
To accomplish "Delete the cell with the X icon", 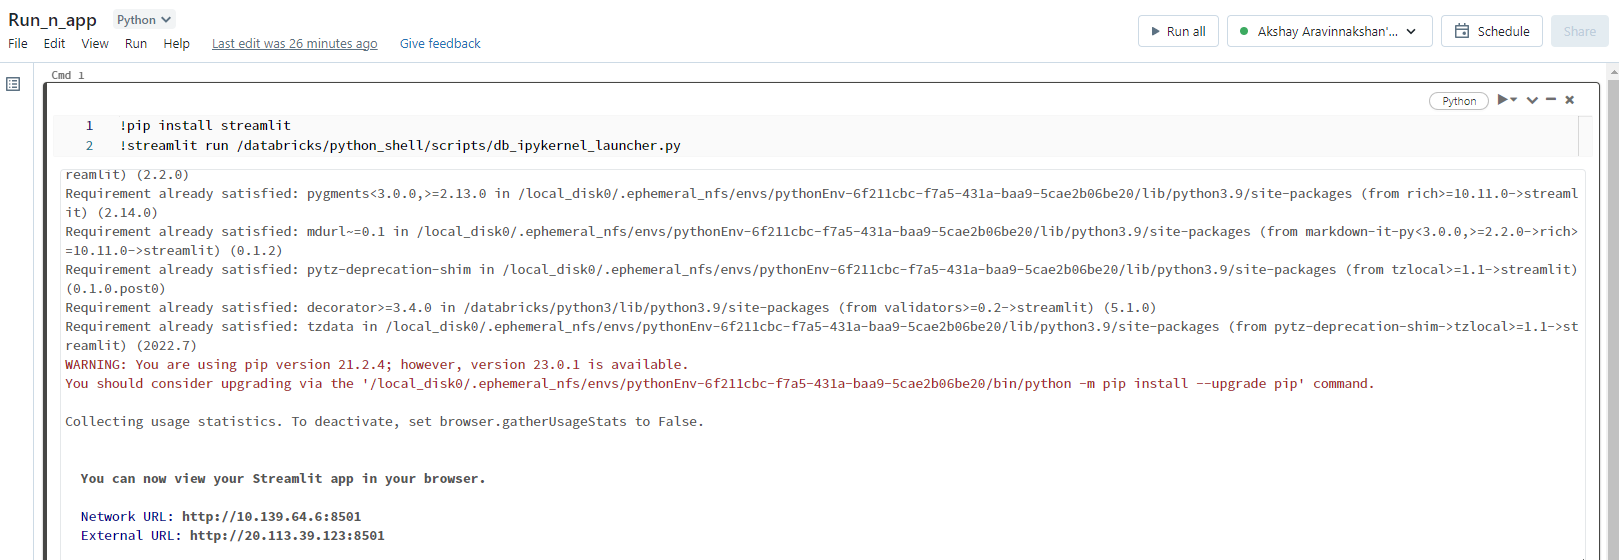I will point(1570,100).
